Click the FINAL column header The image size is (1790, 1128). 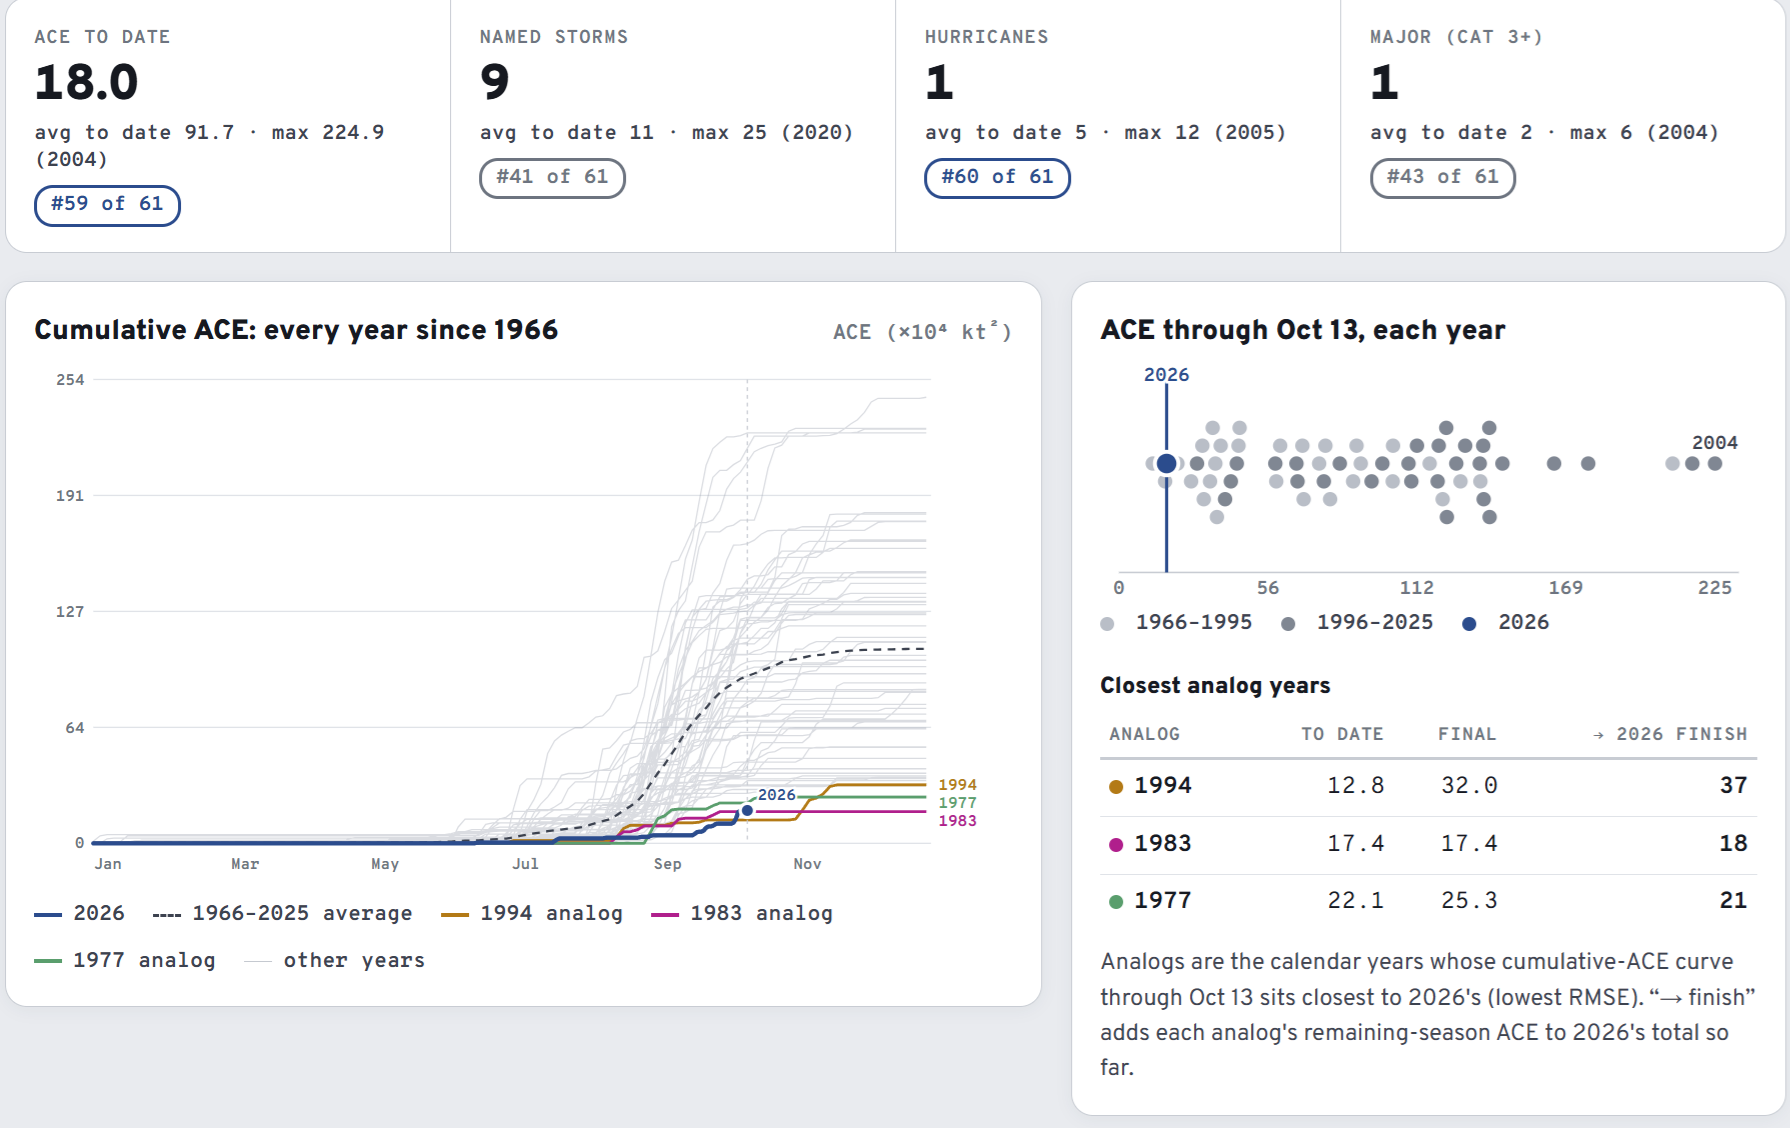(1467, 734)
